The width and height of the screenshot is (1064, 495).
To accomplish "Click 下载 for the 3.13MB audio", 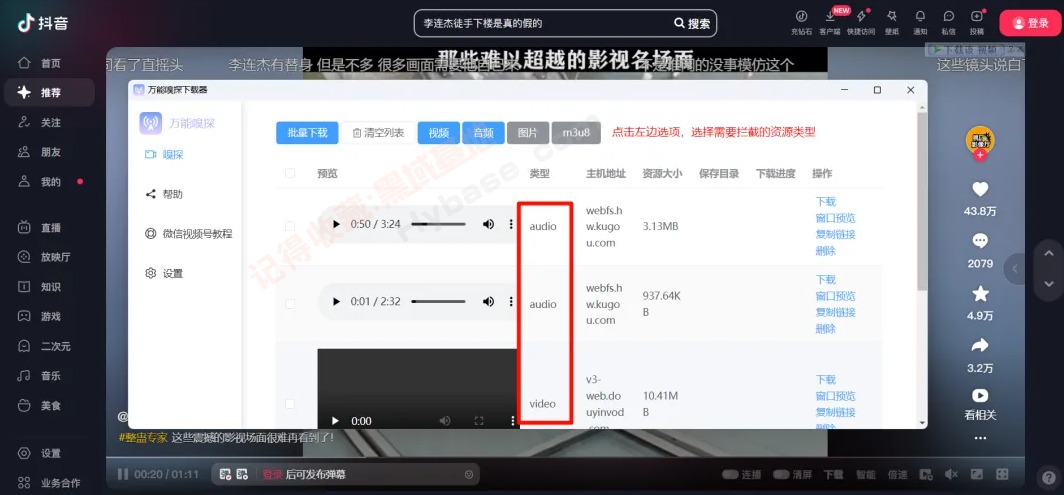I will pos(826,202).
